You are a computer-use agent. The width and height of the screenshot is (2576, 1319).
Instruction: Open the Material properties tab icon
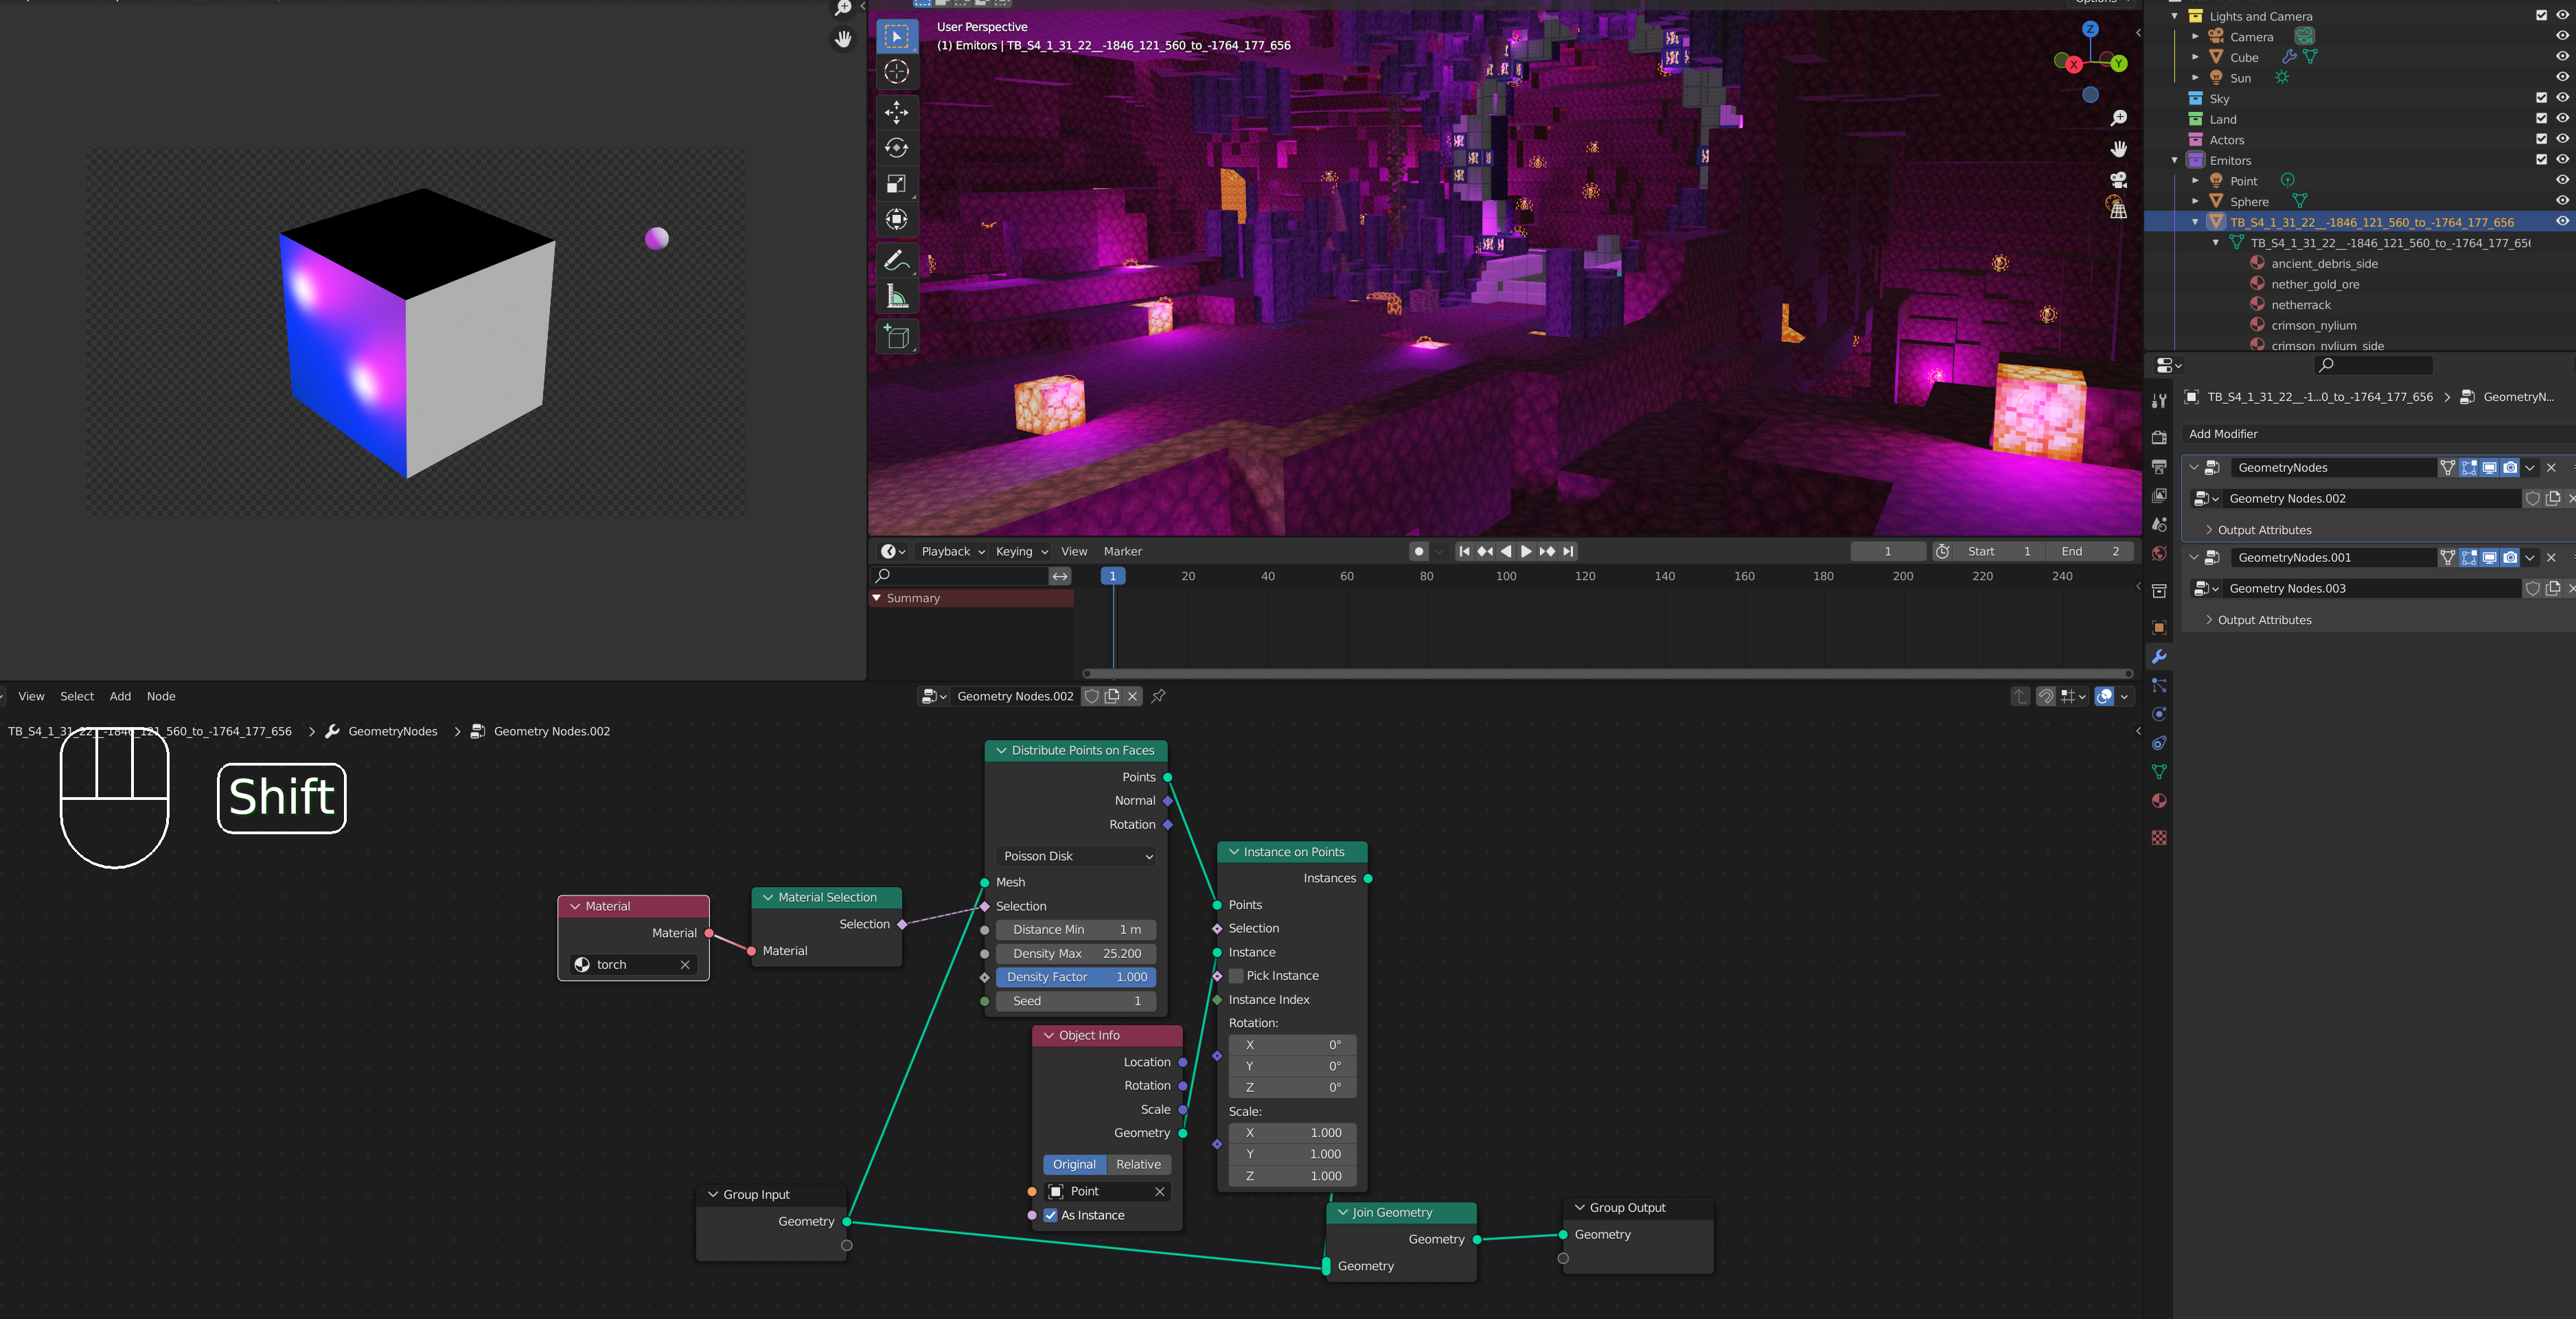2159,801
